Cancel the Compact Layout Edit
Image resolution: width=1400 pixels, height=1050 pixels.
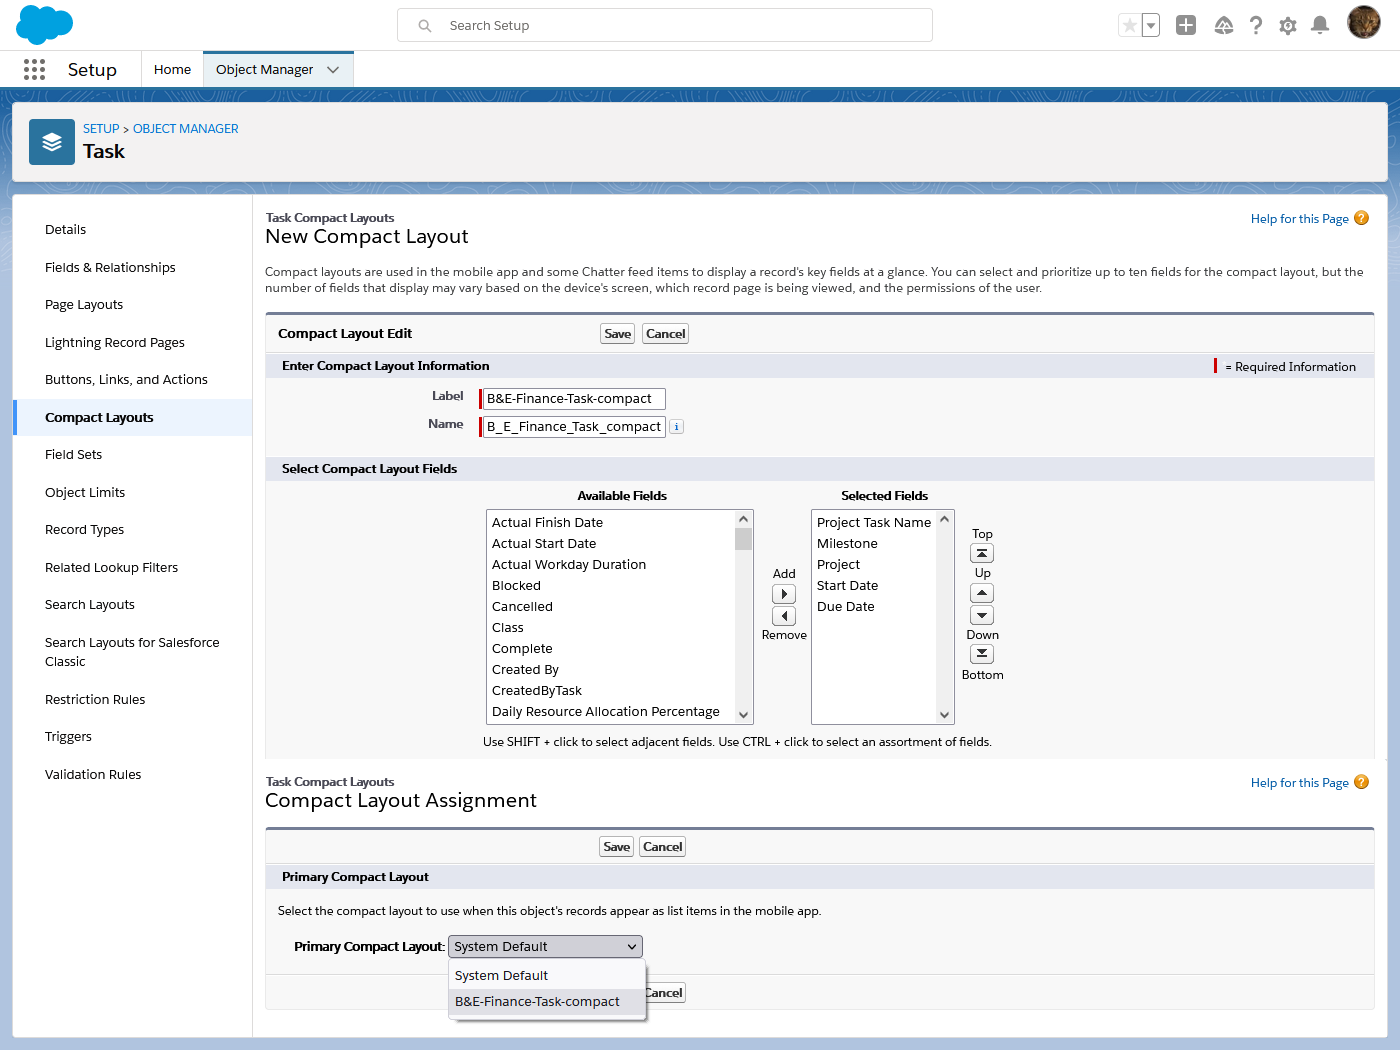coord(666,334)
